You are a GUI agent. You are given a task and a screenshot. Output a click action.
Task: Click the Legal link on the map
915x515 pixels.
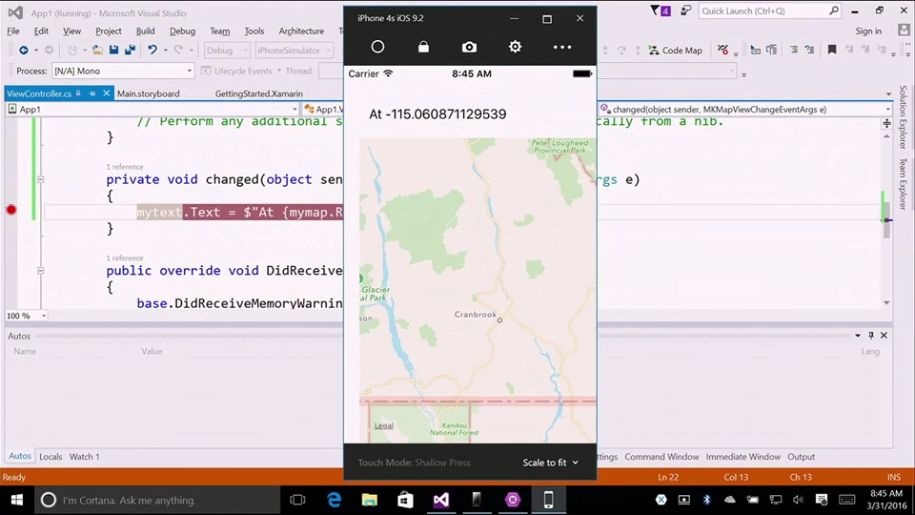click(x=383, y=426)
